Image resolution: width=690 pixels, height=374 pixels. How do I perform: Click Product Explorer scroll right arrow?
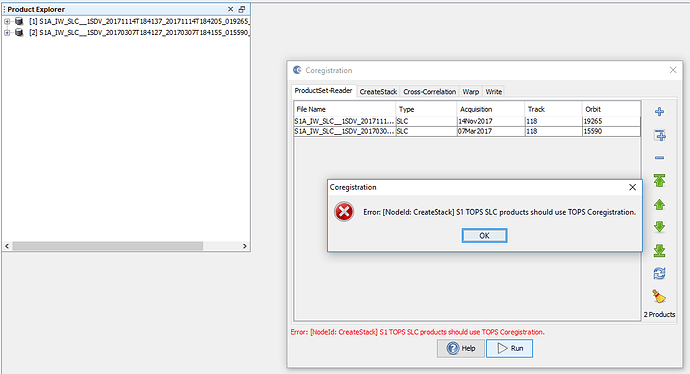point(245,246)
